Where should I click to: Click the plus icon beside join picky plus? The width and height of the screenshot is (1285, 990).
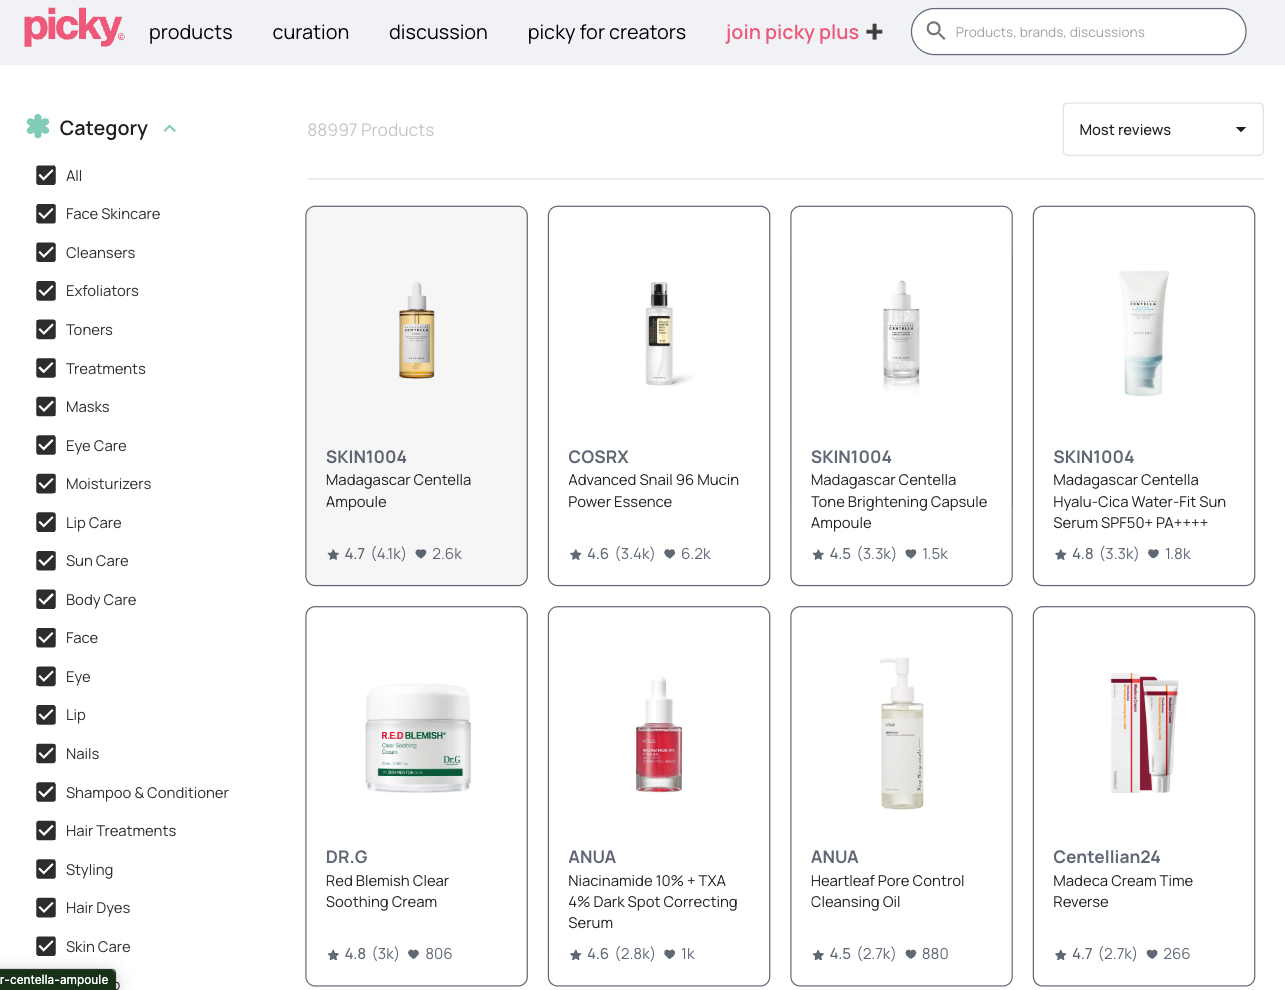(x=875, y=32)
